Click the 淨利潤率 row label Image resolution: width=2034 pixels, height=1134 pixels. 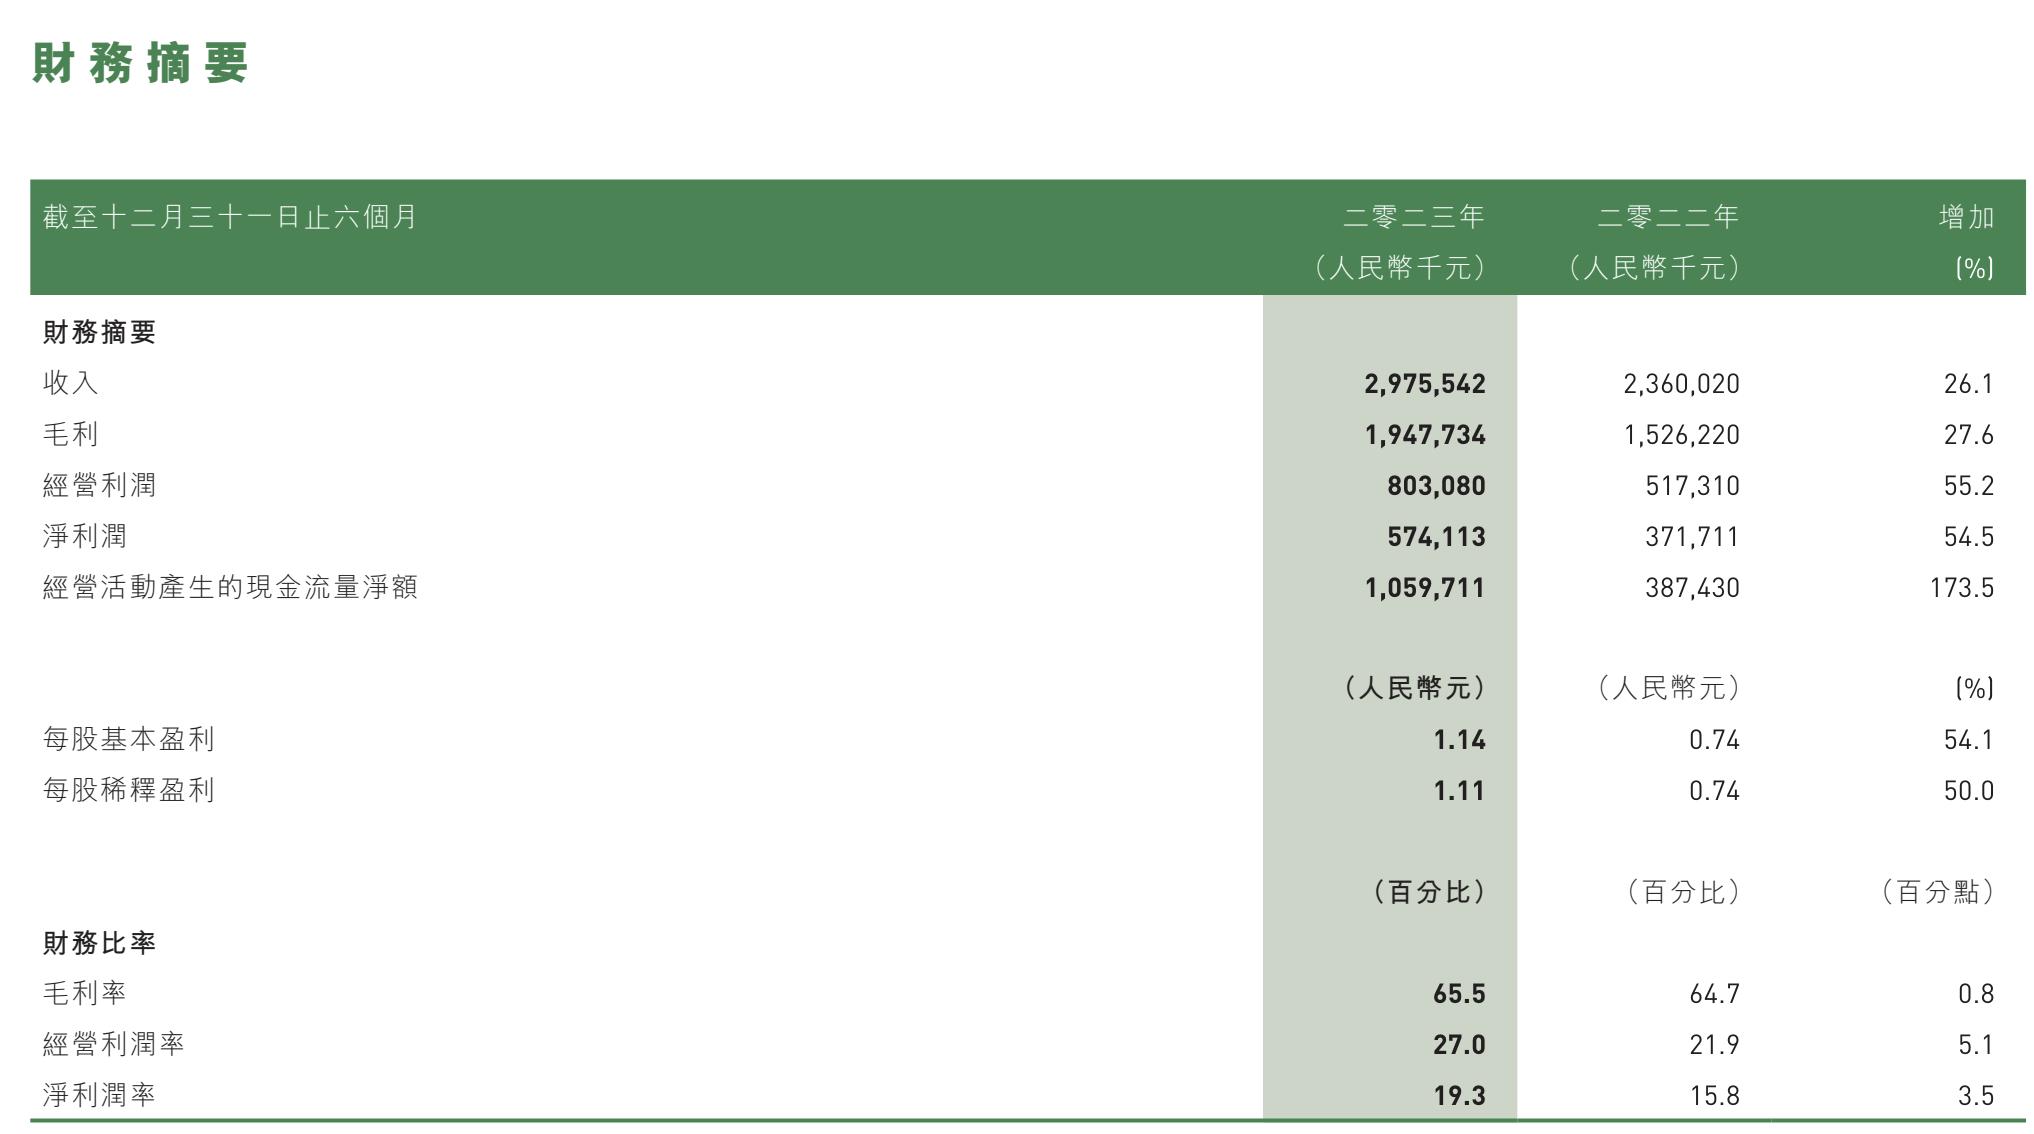pyautogui.click(x=99, y=1095)
